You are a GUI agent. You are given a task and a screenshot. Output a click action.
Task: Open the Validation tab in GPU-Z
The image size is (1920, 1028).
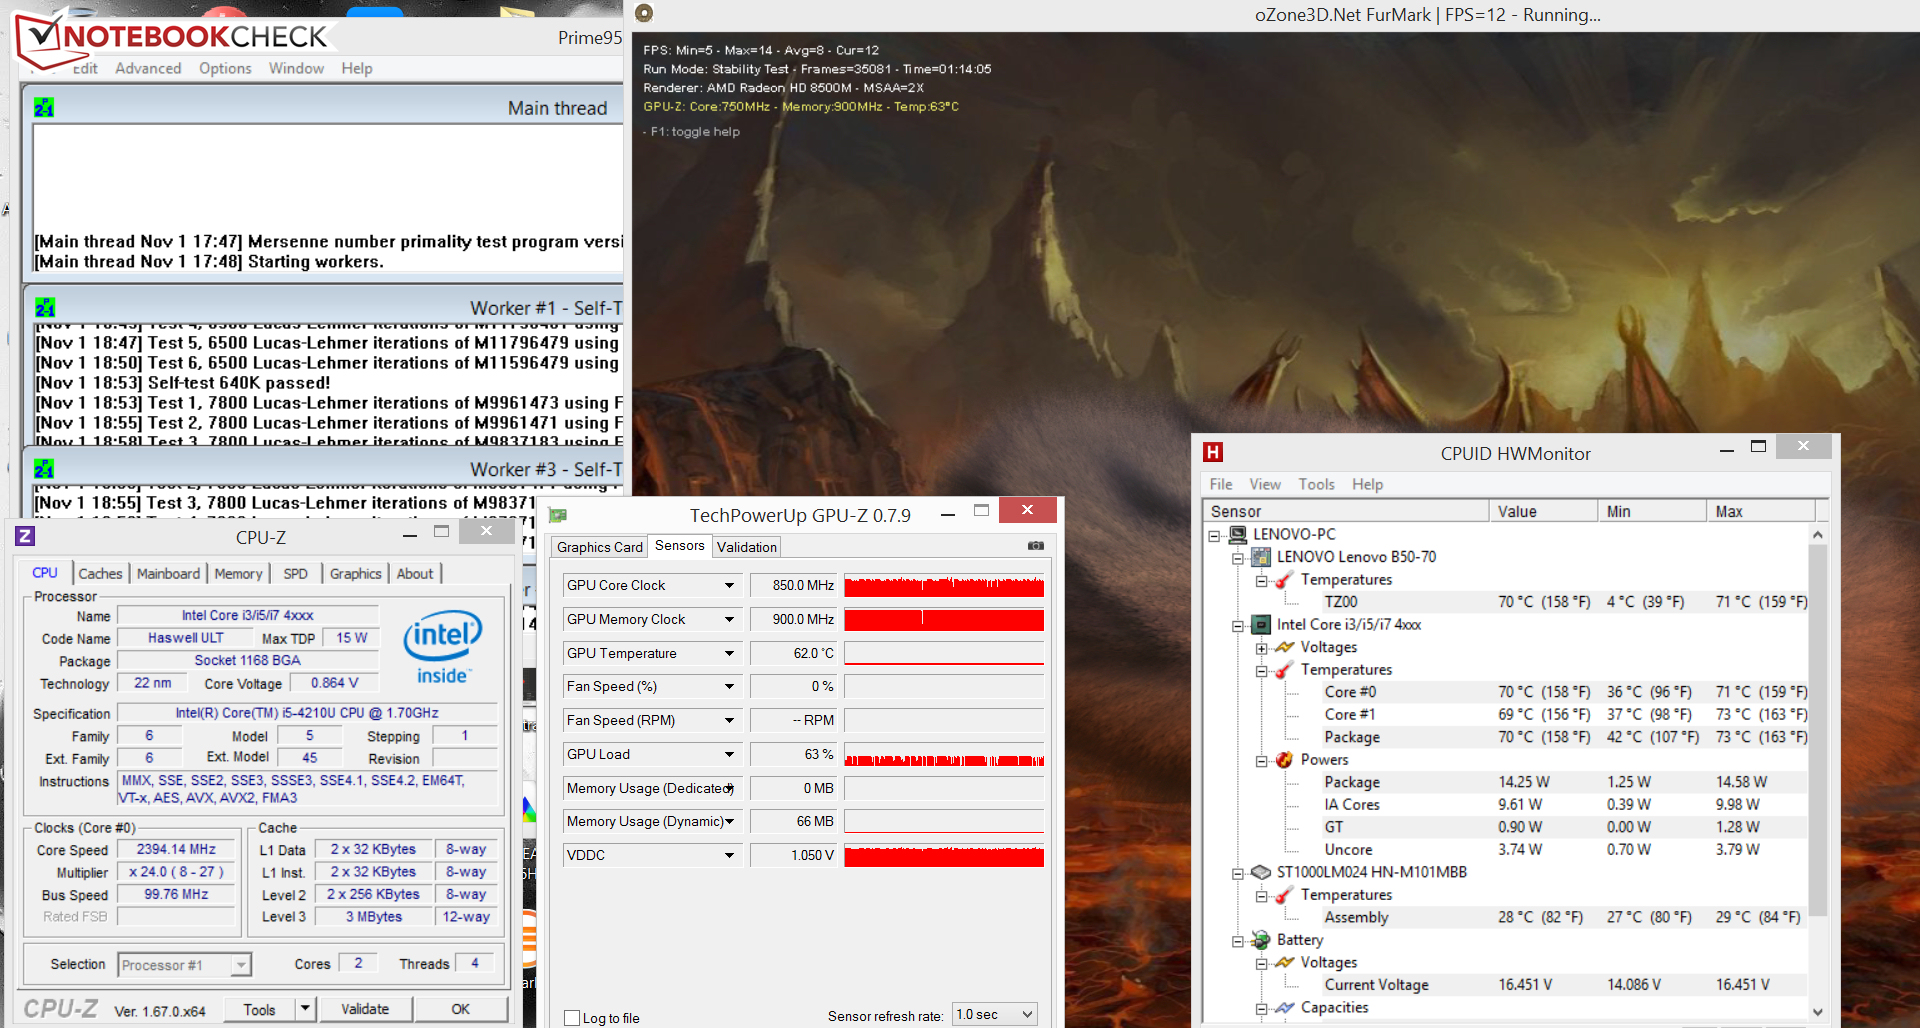pyautogui.click(x=747, y=547)
